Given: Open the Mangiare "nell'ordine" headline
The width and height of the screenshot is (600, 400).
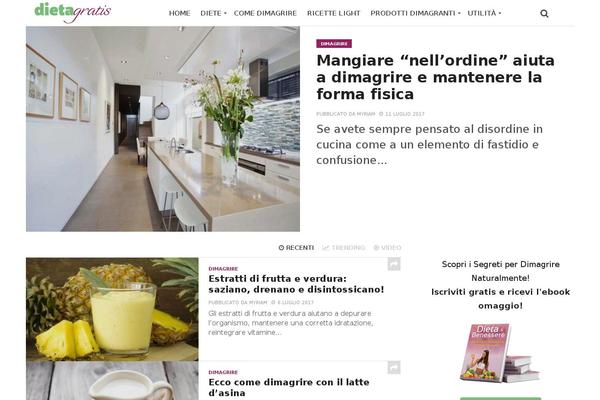Looking at the screenshot, I should (x=435, y=77).
